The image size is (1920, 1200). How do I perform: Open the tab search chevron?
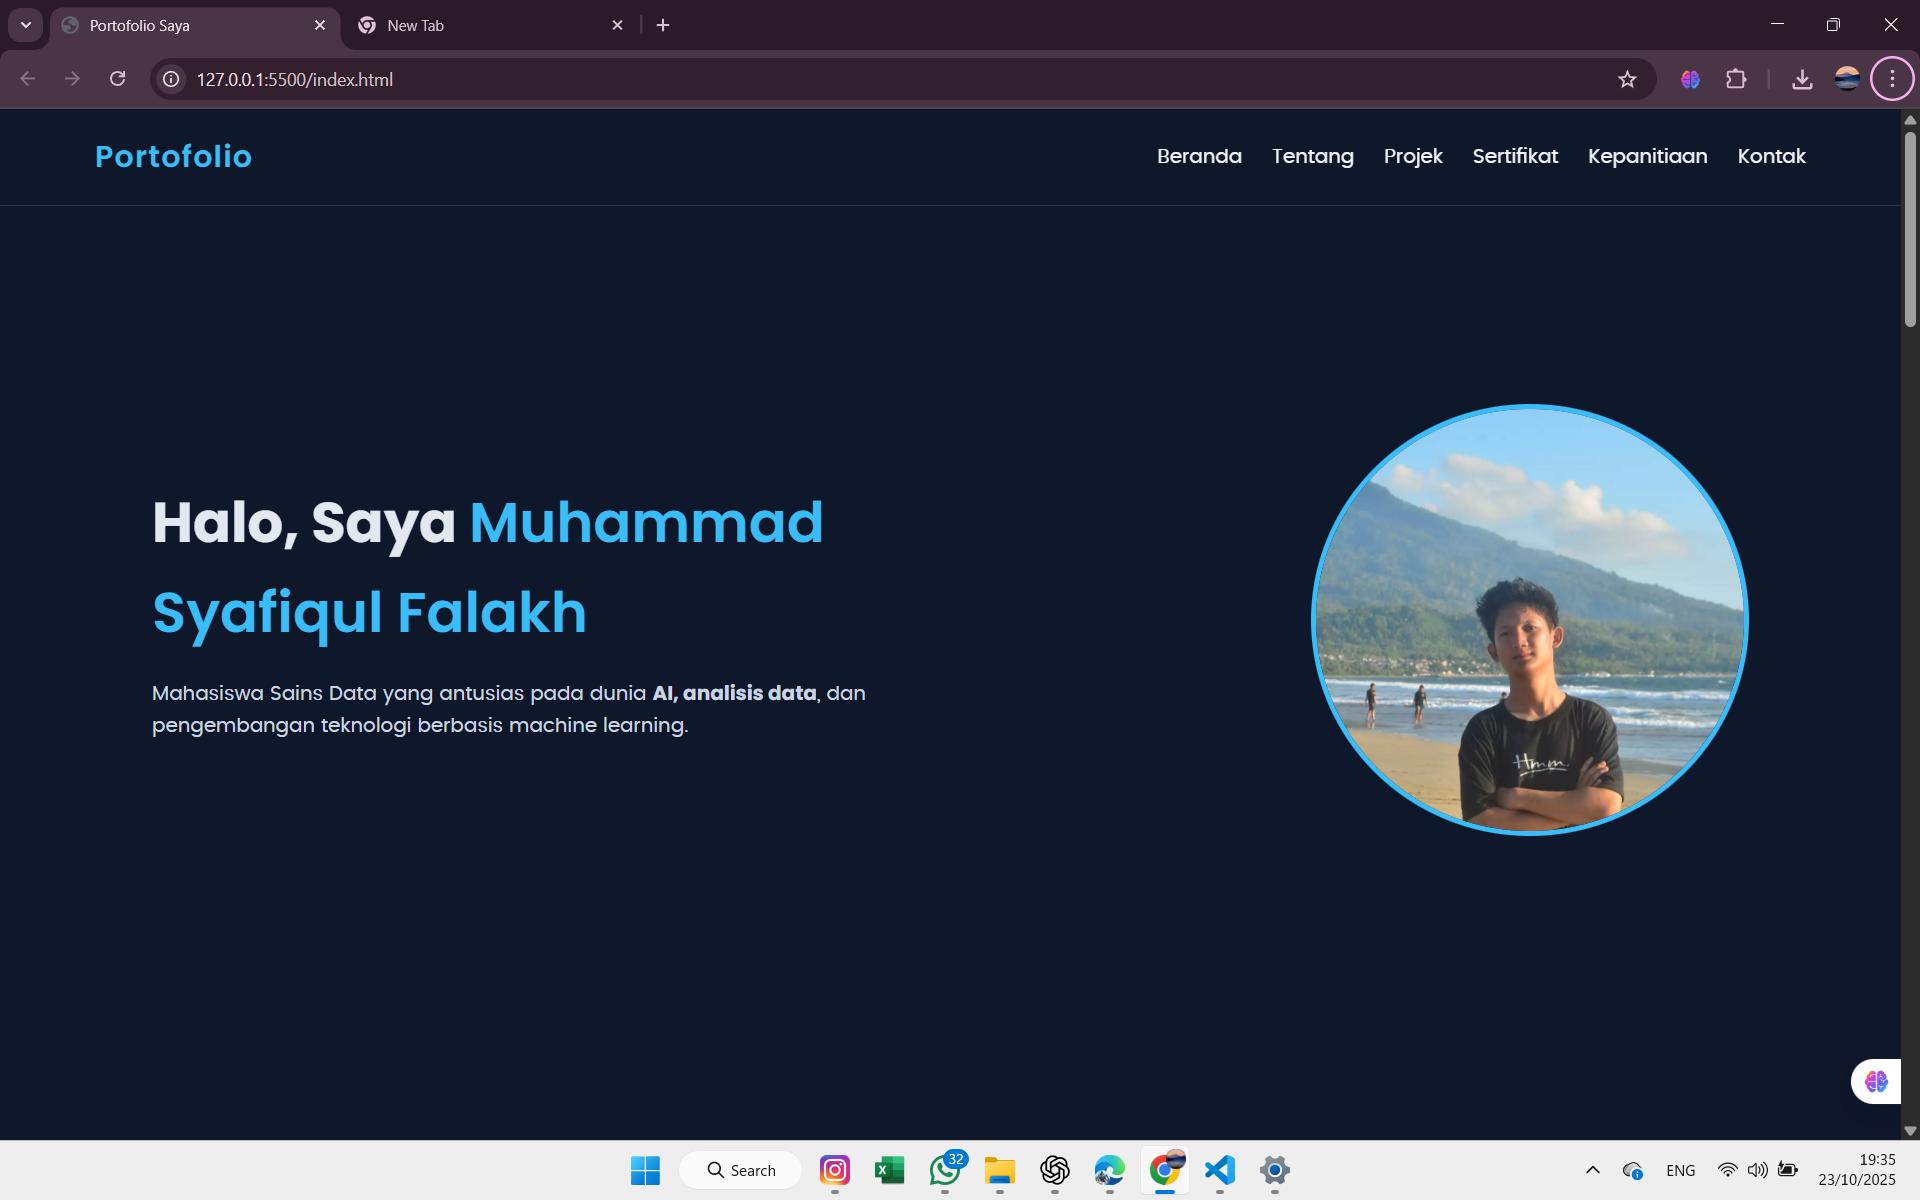point(25,24)
